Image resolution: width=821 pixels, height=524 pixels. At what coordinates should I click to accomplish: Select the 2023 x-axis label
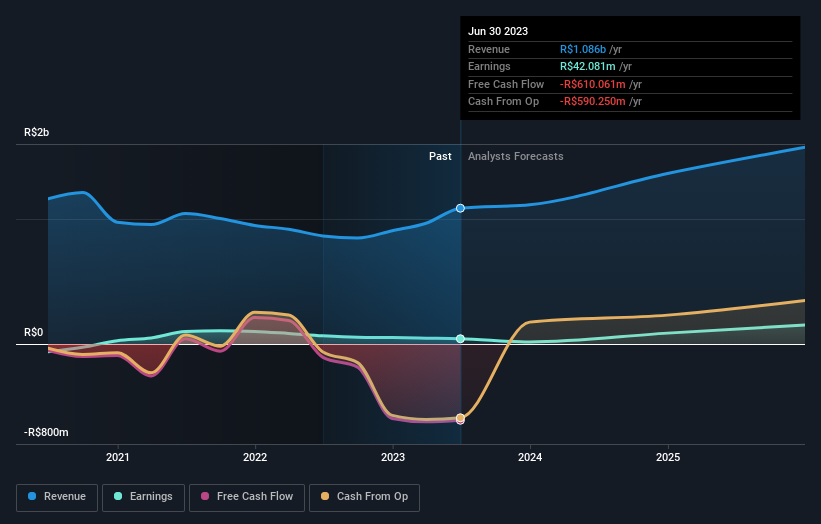tap(393, 457)
